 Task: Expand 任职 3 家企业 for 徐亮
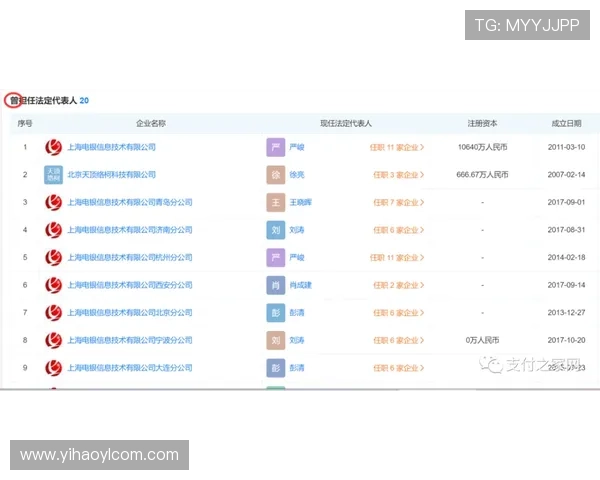coord(398,175)
